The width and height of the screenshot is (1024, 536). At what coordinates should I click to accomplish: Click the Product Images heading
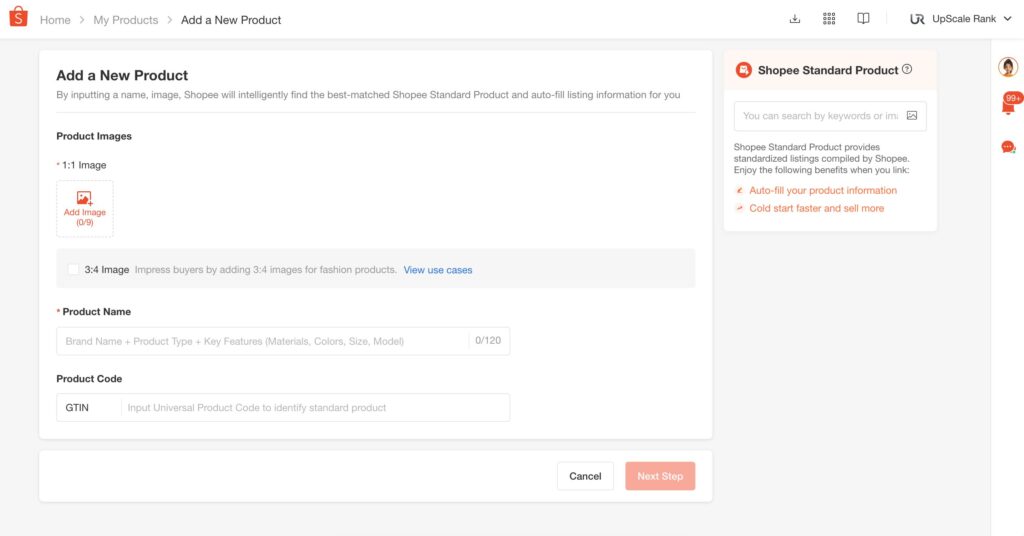point(94,136)
